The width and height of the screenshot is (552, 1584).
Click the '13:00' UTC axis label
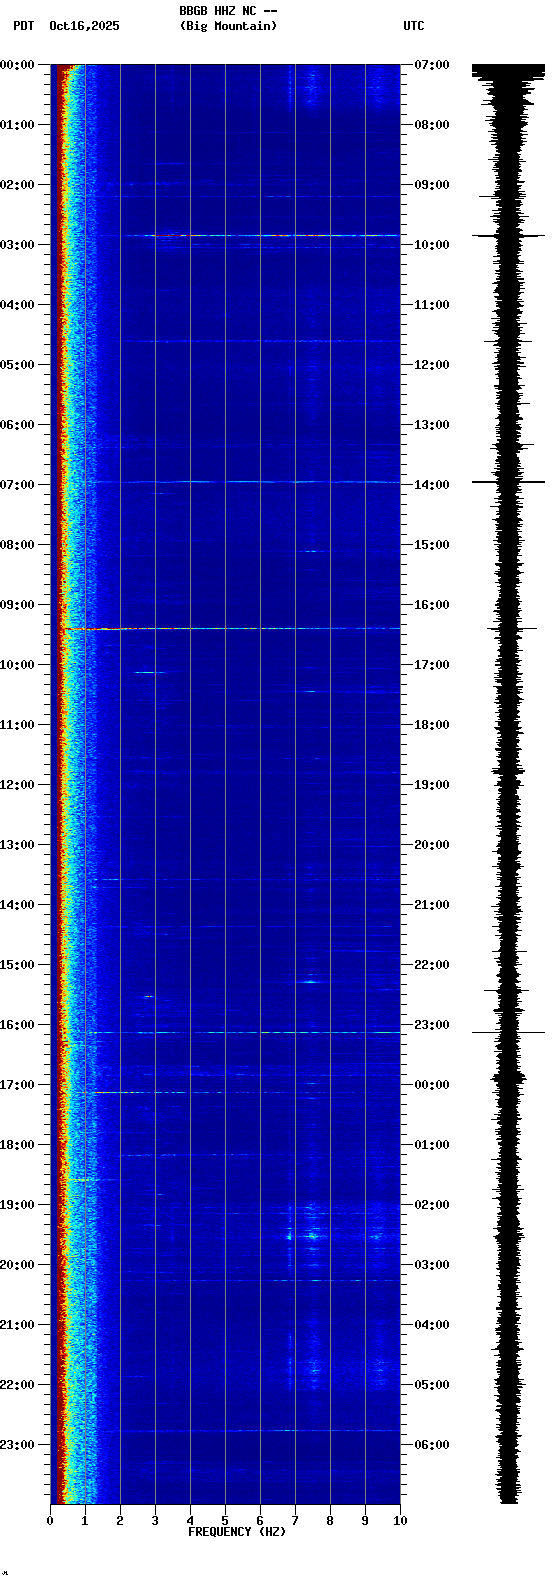coord(432,425)
